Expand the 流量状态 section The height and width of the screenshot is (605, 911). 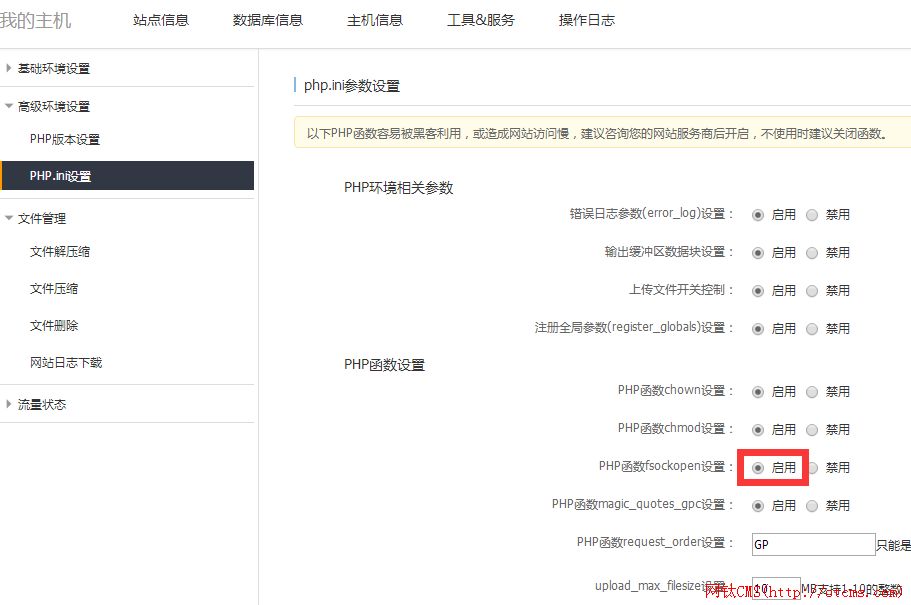point(42,404)
